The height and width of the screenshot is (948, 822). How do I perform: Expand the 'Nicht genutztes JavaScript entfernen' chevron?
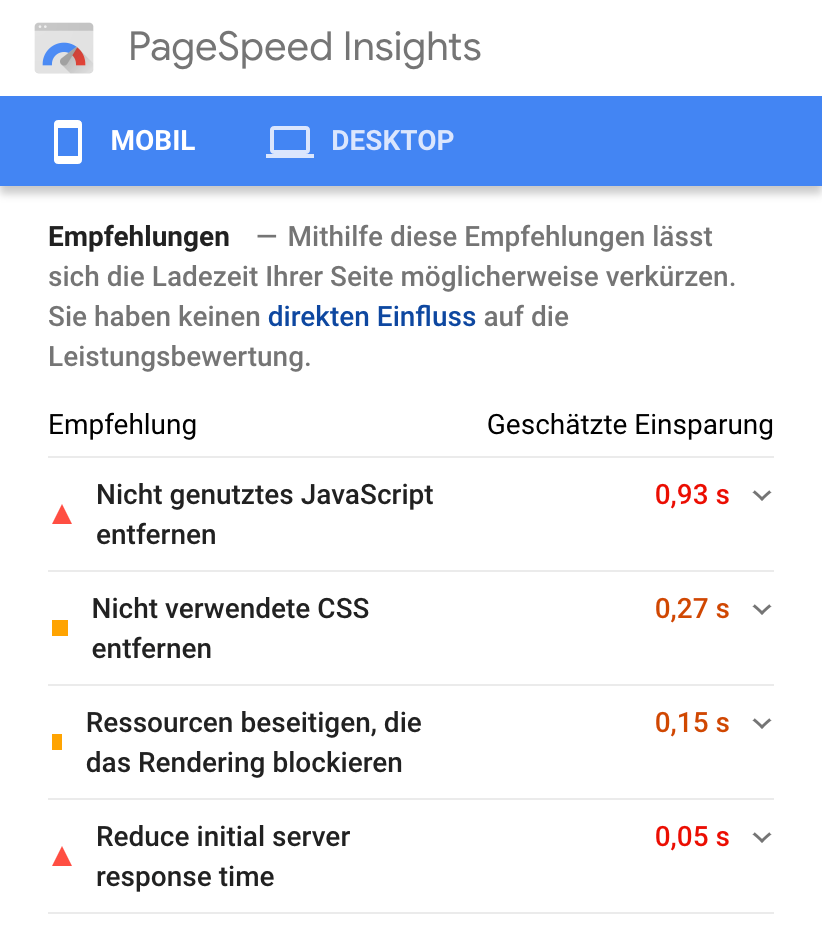pos(762,495)
